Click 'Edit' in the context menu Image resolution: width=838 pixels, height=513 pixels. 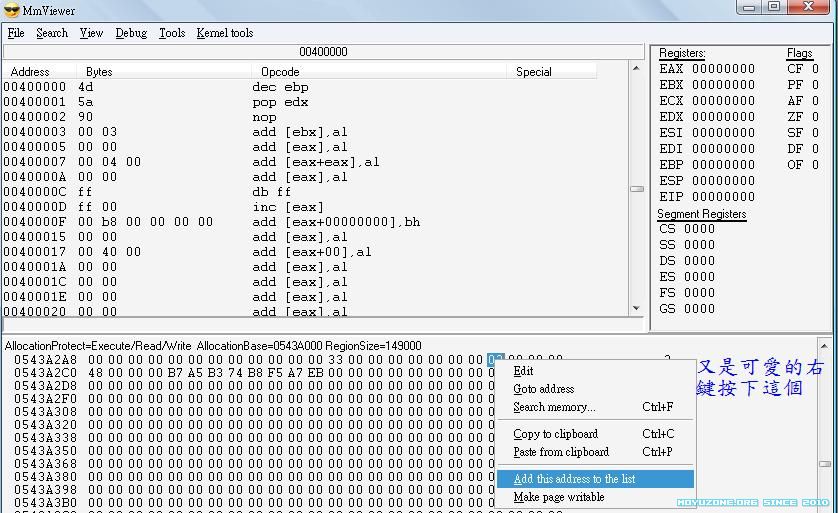click(523, 371)
